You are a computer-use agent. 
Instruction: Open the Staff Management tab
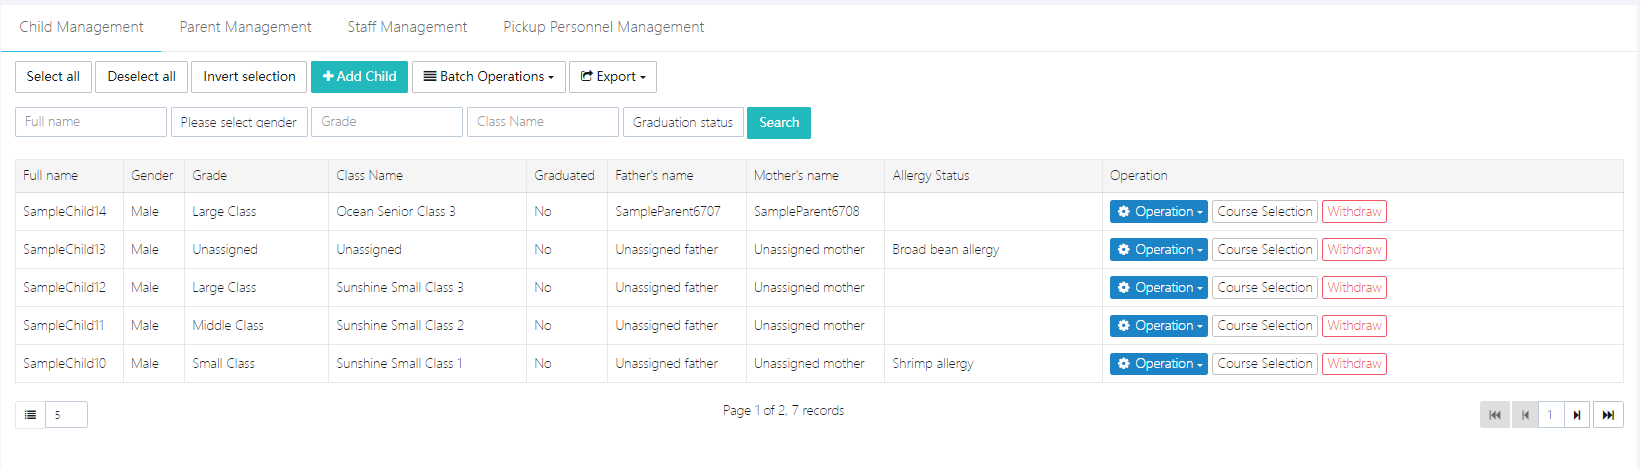tap(407, 27)
